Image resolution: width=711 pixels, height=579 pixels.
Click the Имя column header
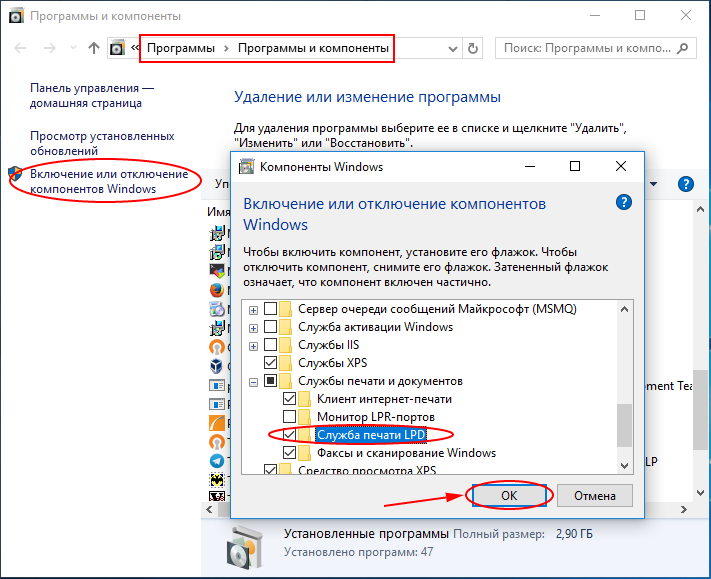coord(219,212)
